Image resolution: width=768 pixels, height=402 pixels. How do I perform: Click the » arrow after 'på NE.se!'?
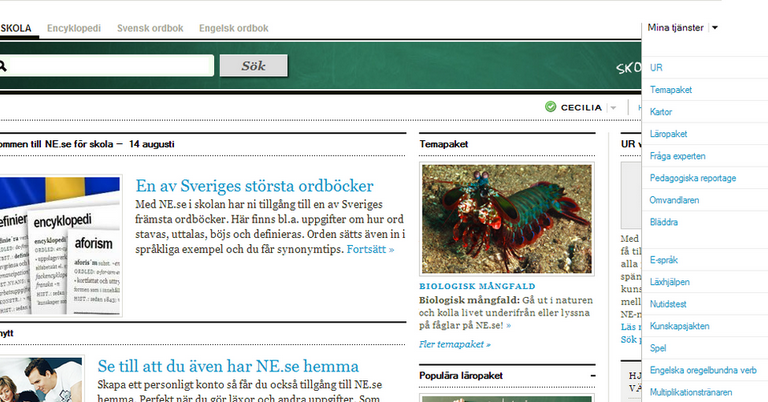tap(508, 326)
